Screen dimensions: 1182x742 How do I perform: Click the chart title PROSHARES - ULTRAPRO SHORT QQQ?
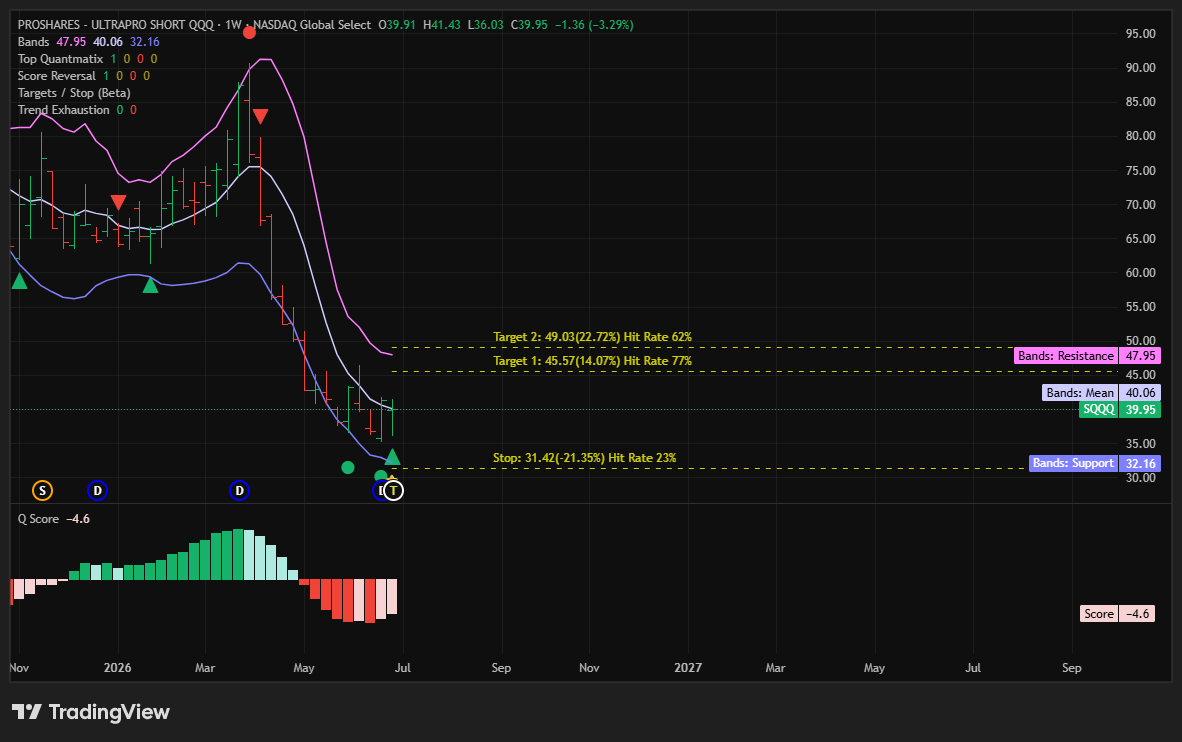[x=115, y=25]
